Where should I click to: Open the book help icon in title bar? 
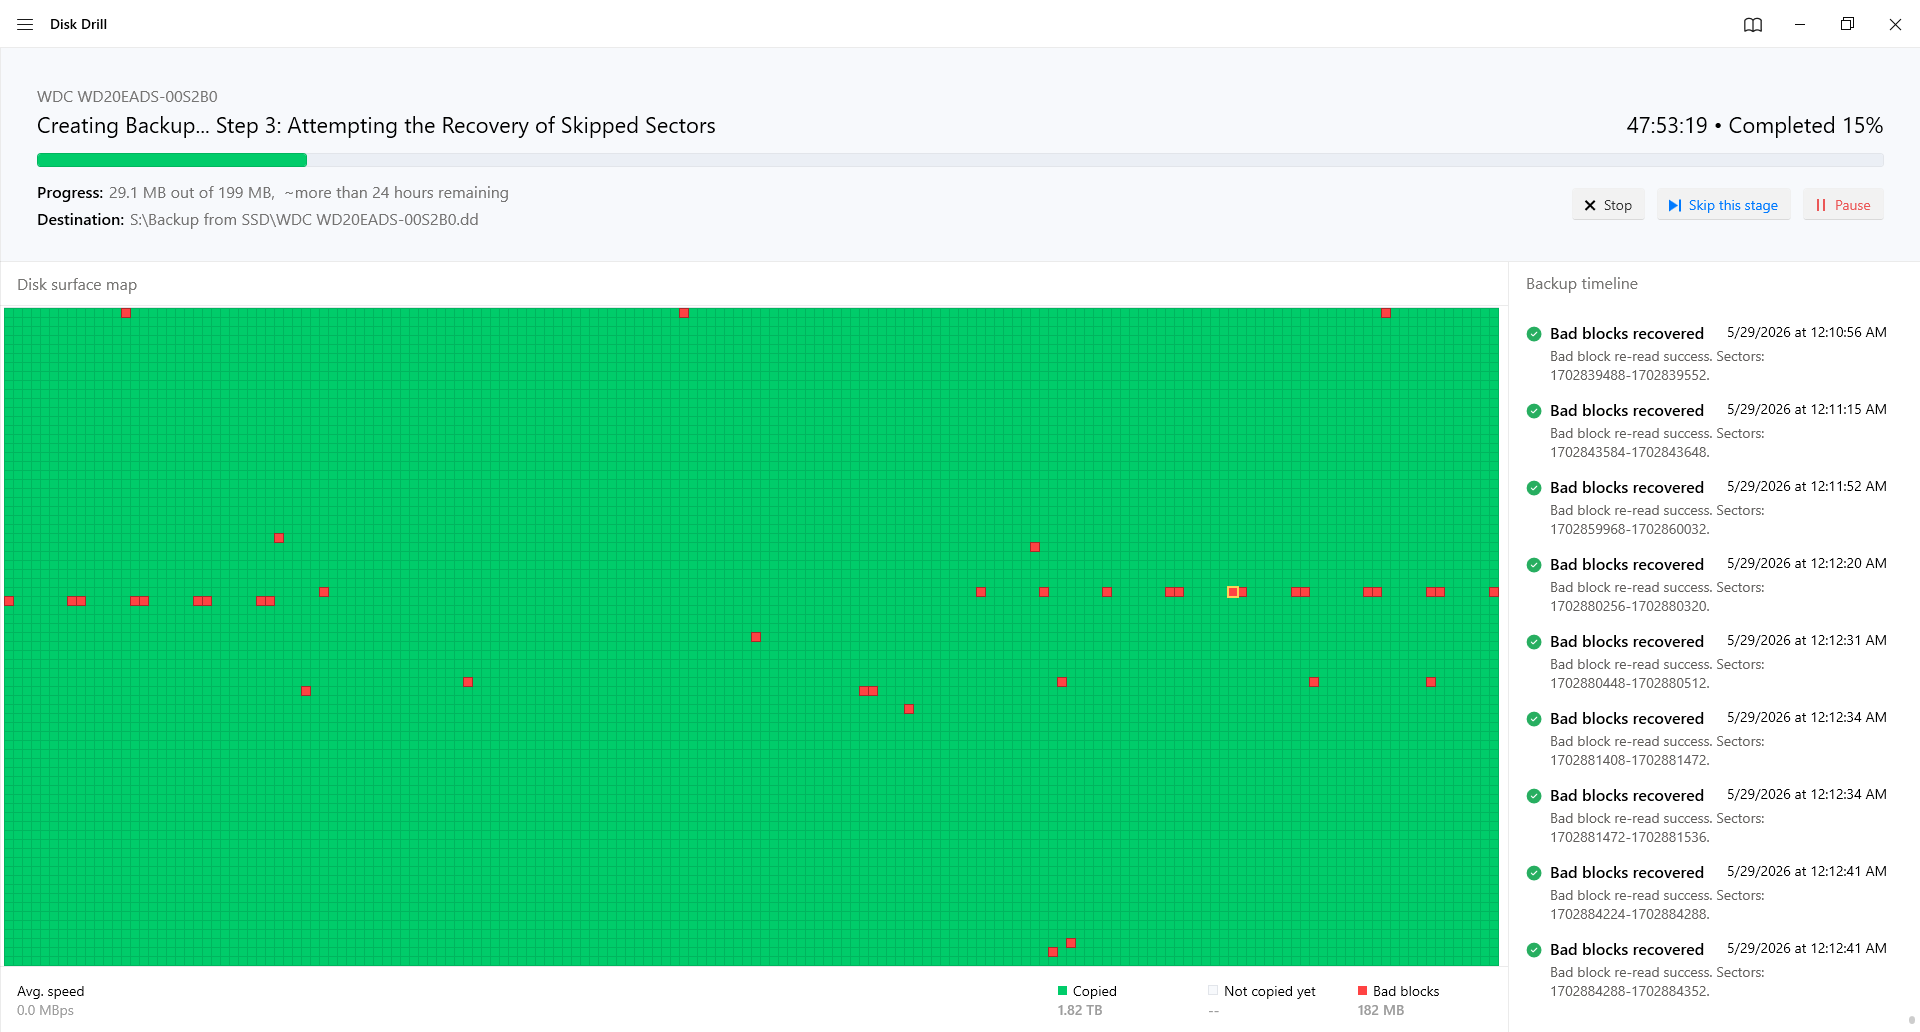[x=1752, y=24]
